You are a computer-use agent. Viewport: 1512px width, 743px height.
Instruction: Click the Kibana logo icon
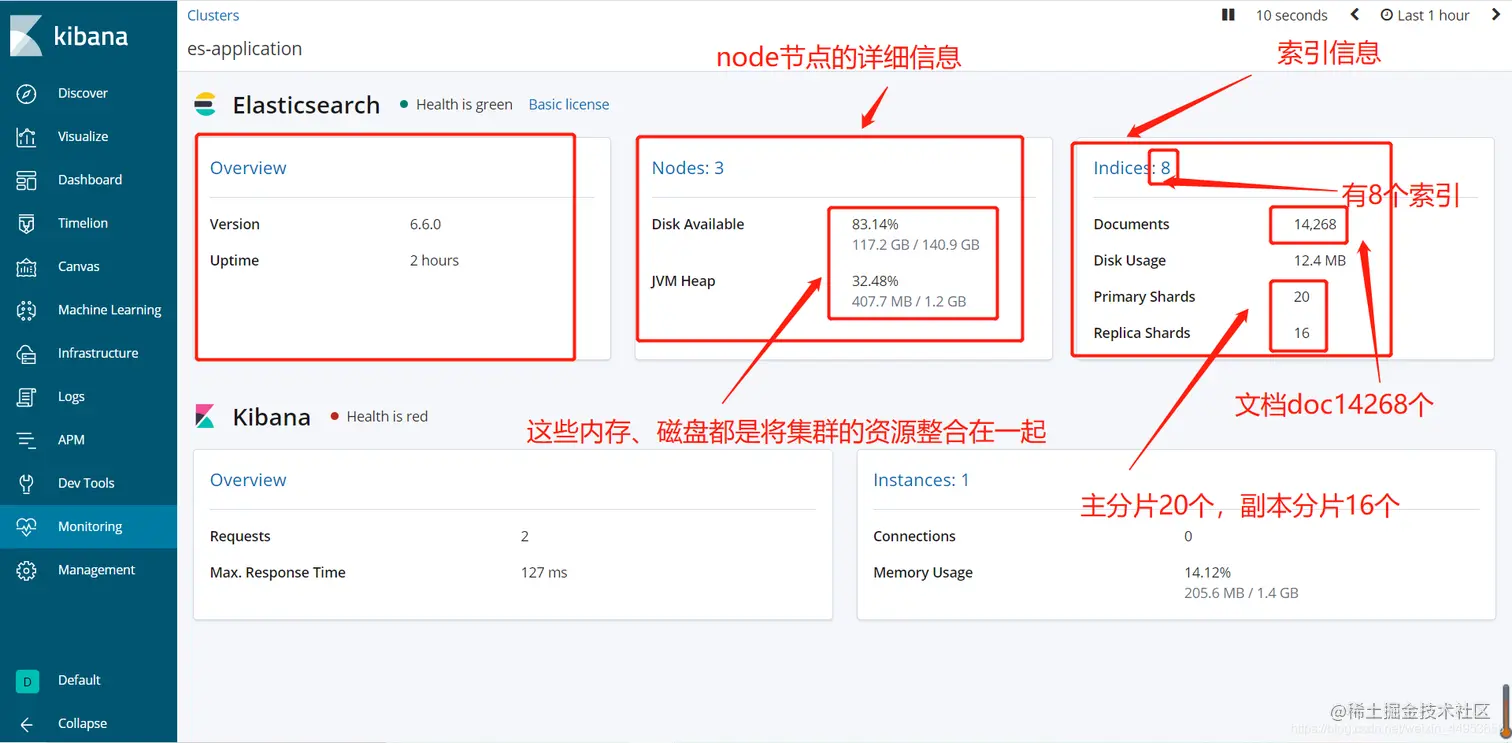coord(26,35)
